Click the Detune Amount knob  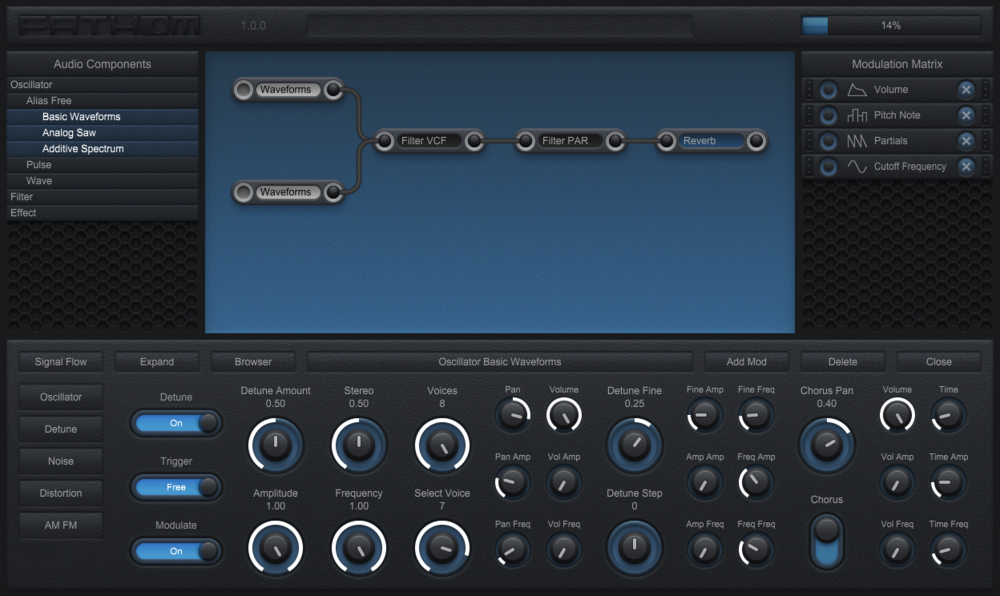[x=276, y=445]
